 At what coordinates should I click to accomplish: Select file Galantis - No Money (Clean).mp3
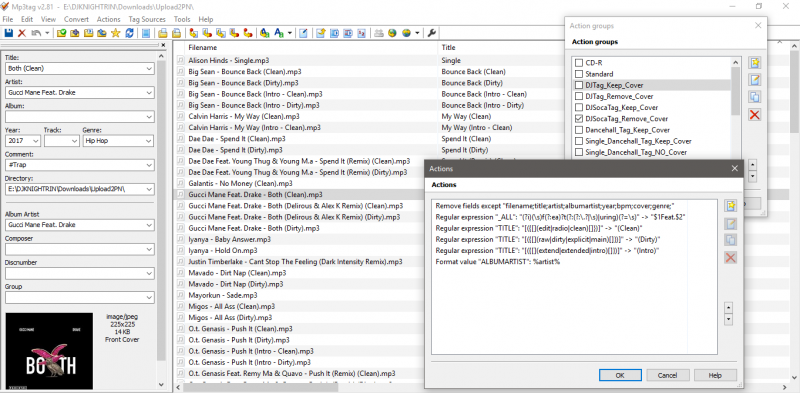240,183
